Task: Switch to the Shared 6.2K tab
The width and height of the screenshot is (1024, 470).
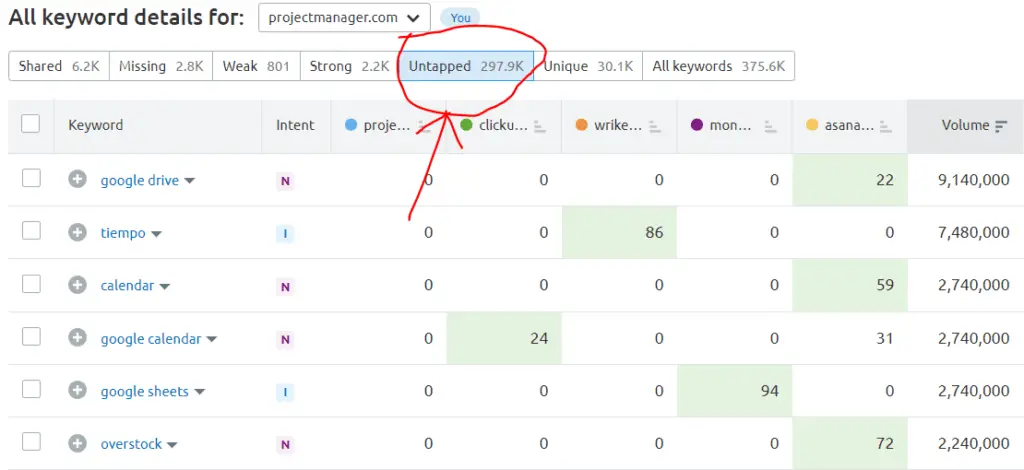Action: (x=59, y=66)
